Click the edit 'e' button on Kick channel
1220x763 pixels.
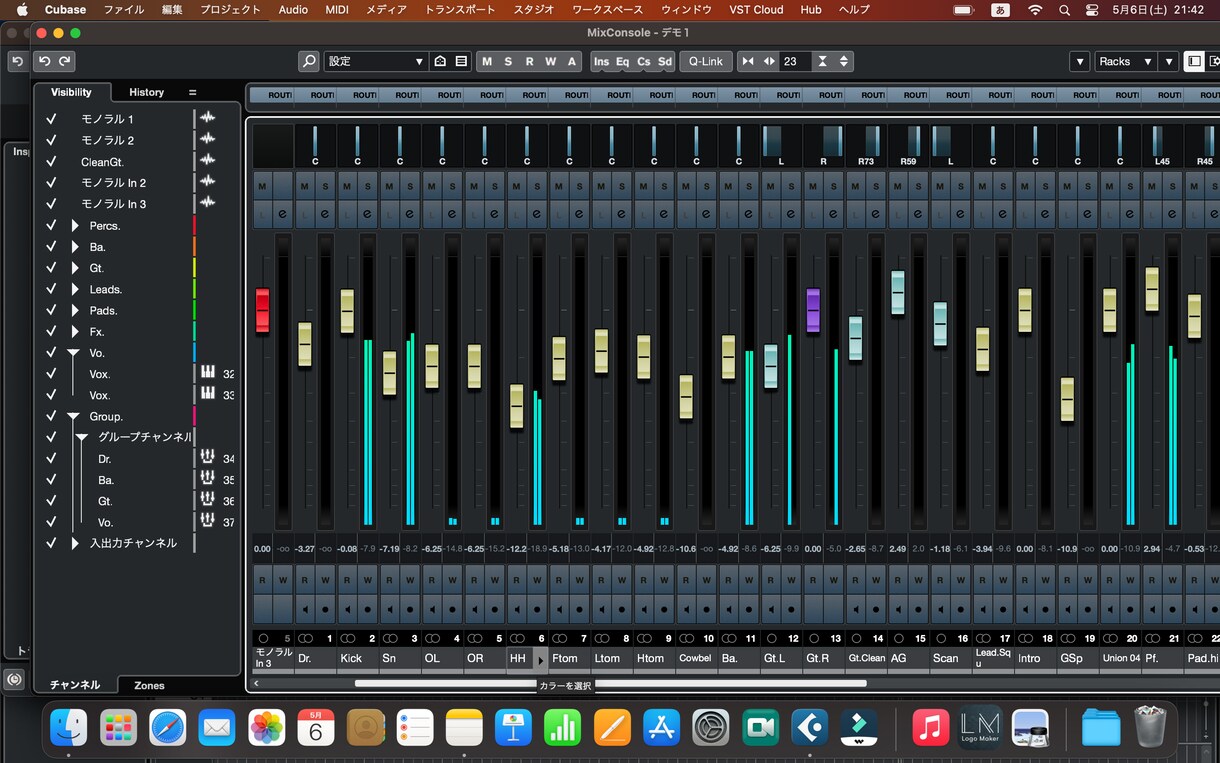[x=368, y=213]
